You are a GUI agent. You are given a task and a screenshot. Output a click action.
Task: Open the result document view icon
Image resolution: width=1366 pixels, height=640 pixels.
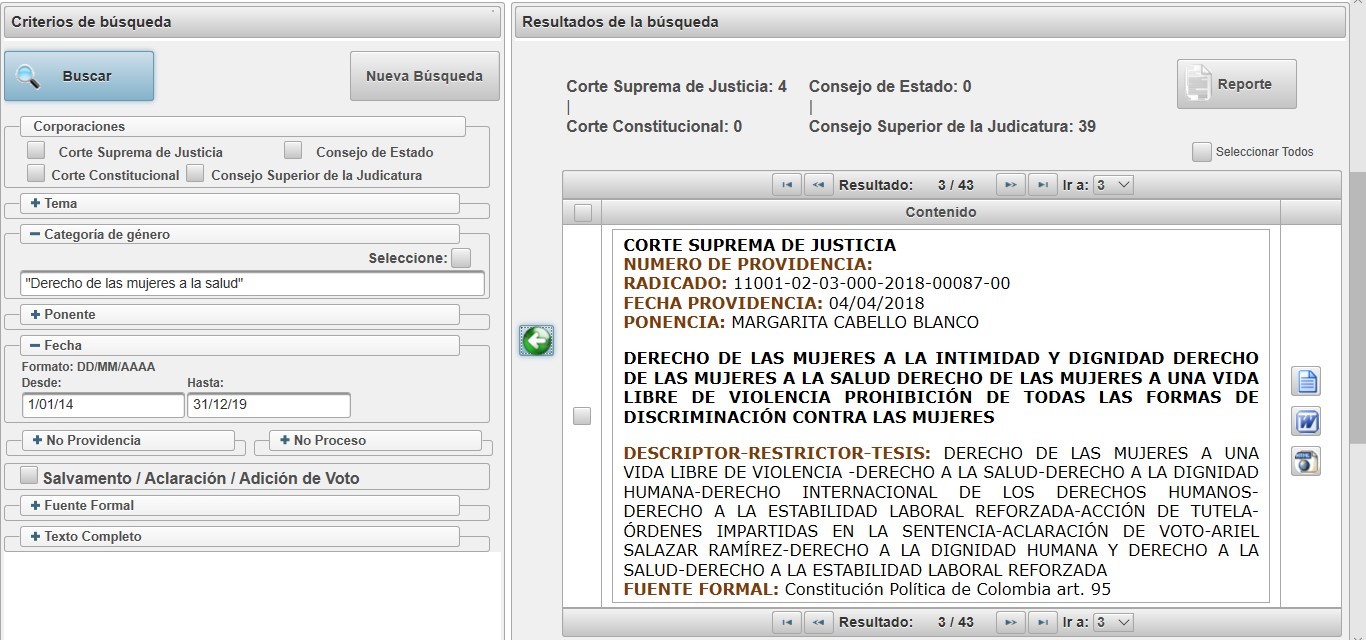point(1306,381)
